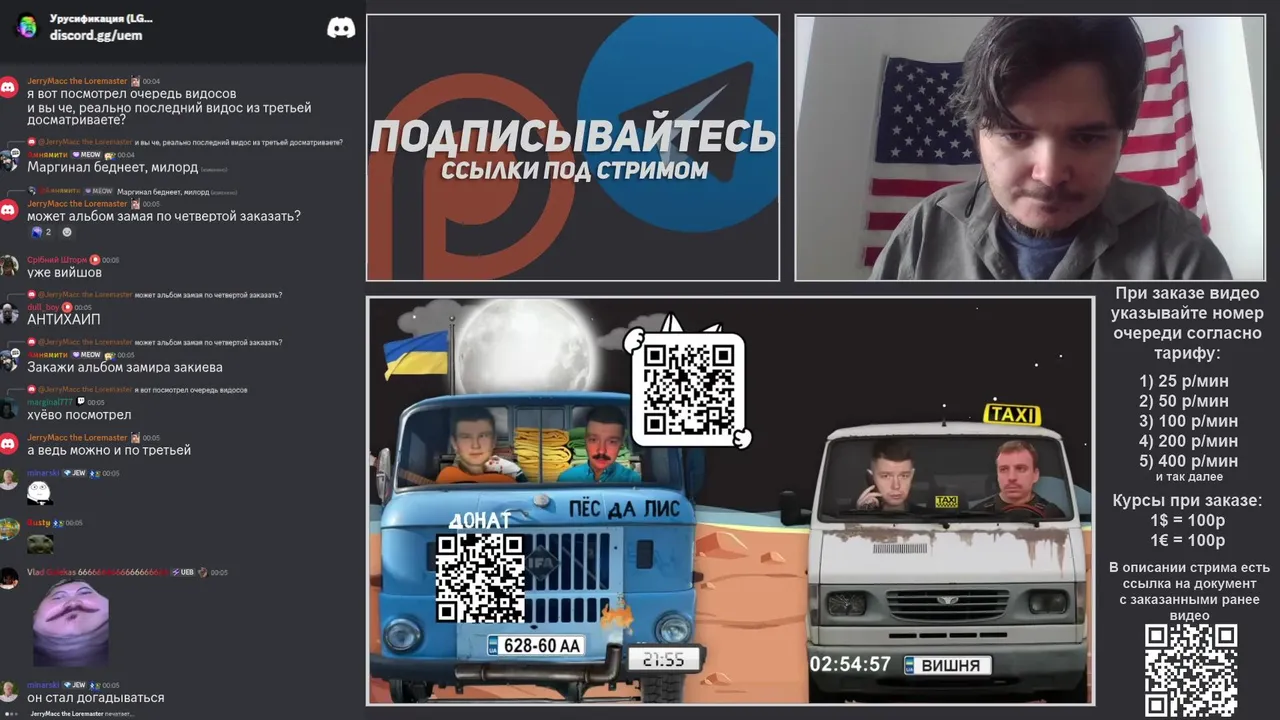Click the Discord logo in the chat header
The image size is (1280, 720).
coord(341,28)
